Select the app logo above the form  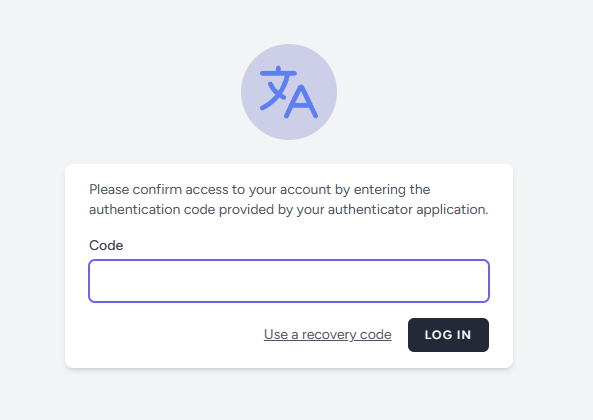pyautogui.click(x=289, y=92)
